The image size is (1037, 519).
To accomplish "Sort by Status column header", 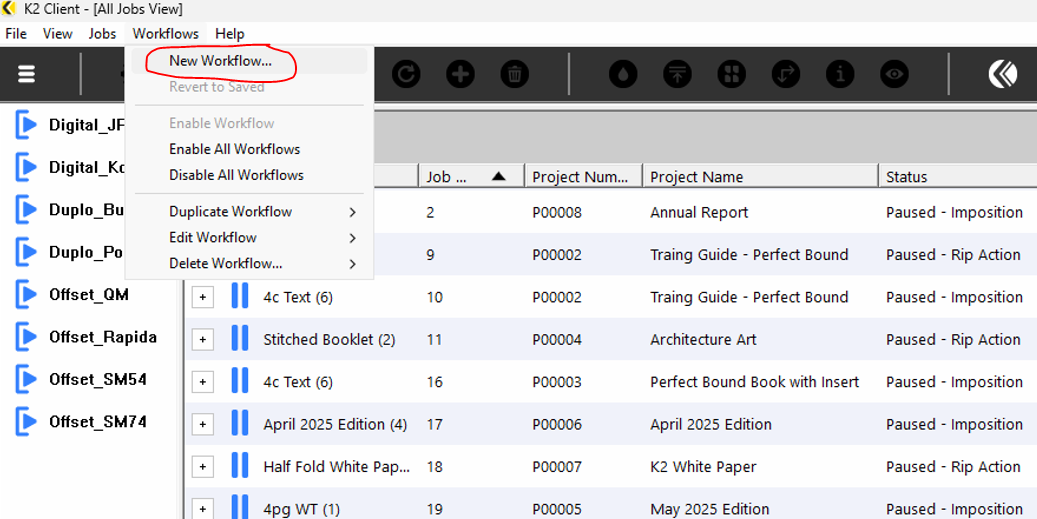I will tap(958, 177).
